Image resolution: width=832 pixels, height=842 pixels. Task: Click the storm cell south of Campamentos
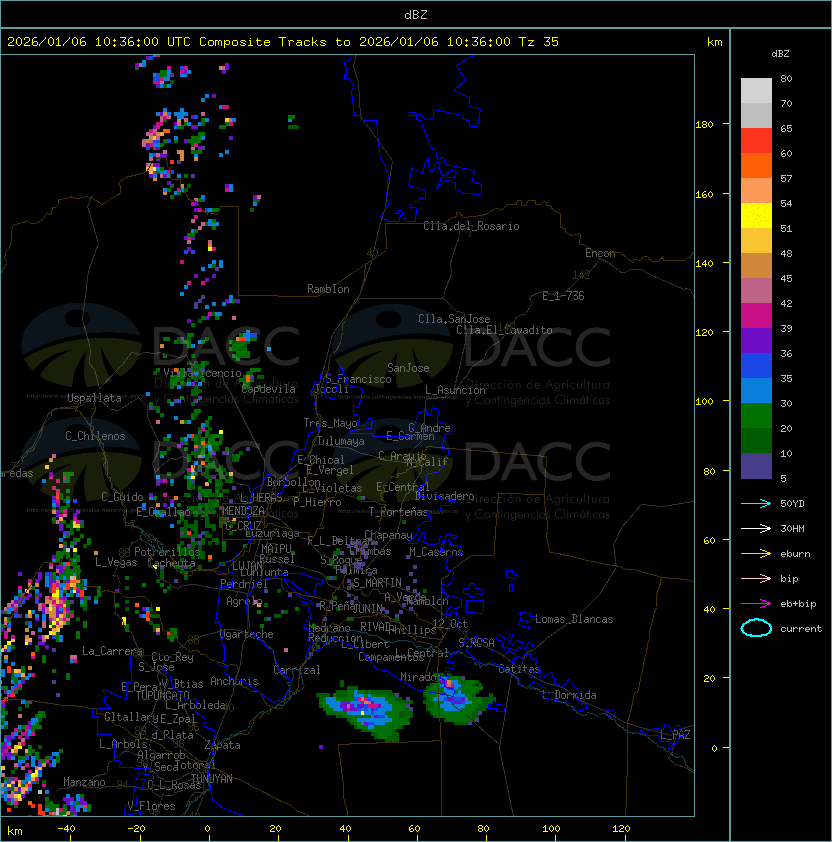[x=366, y=711]
